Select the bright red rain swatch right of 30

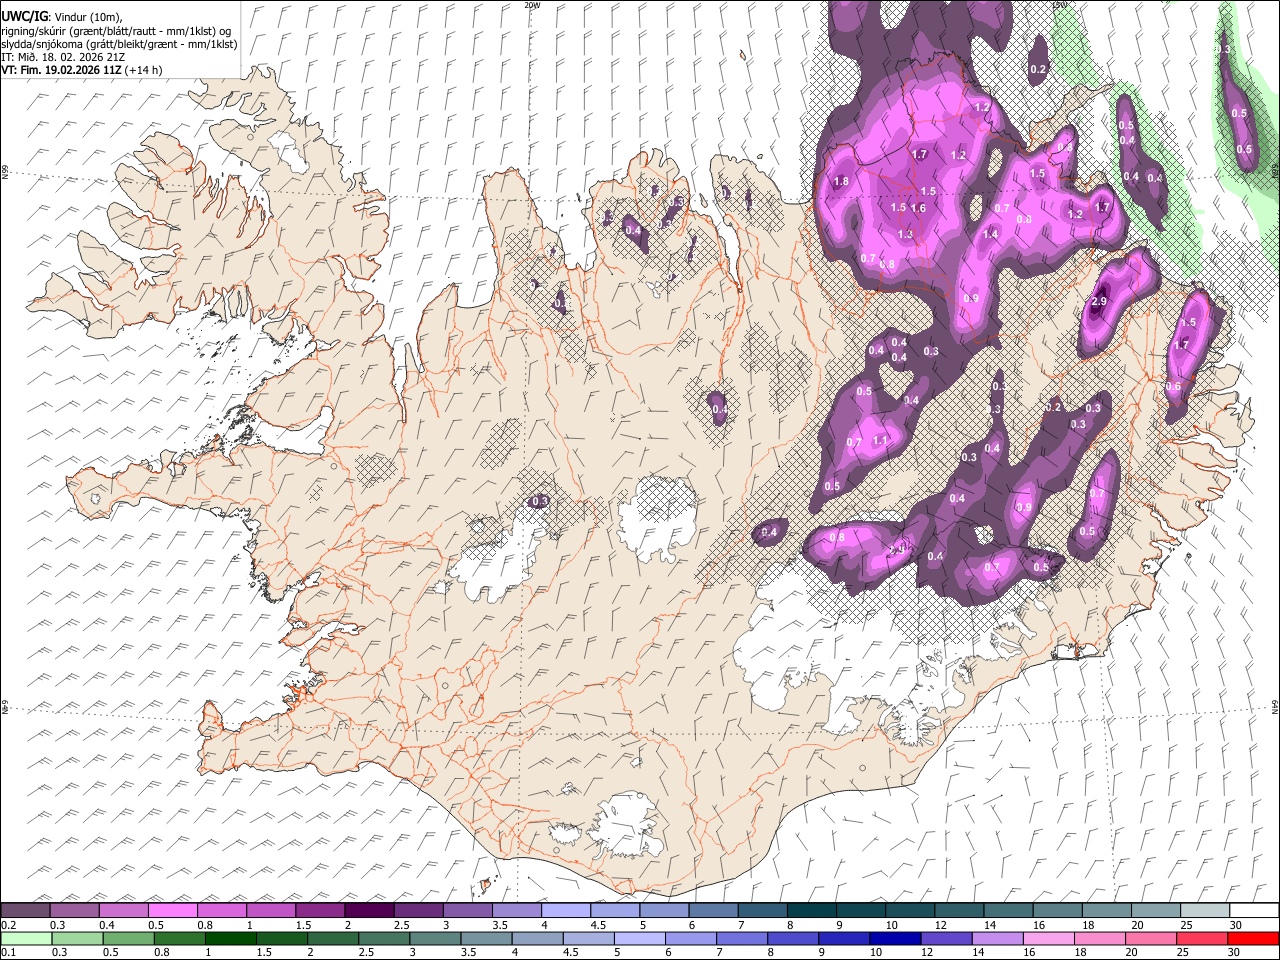pyautogui.click(x=1254, y=938)
